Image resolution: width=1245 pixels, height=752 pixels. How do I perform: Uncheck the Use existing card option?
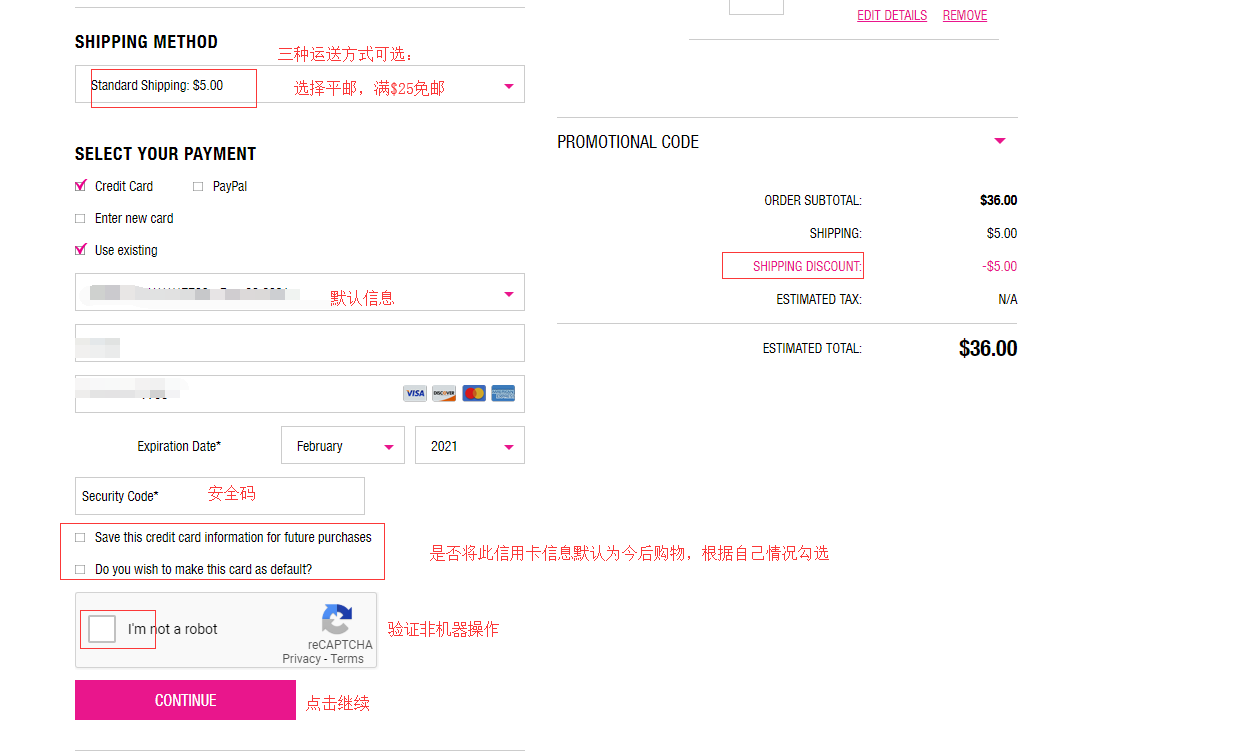pos(81,251)
